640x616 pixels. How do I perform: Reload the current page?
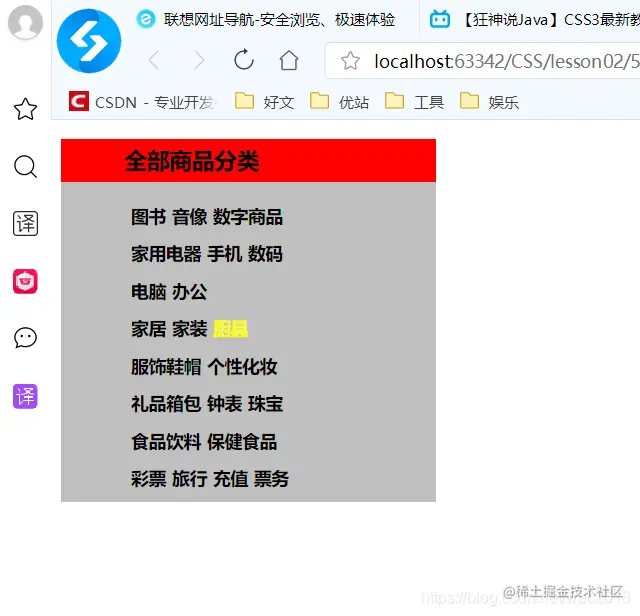pos(244,60)
